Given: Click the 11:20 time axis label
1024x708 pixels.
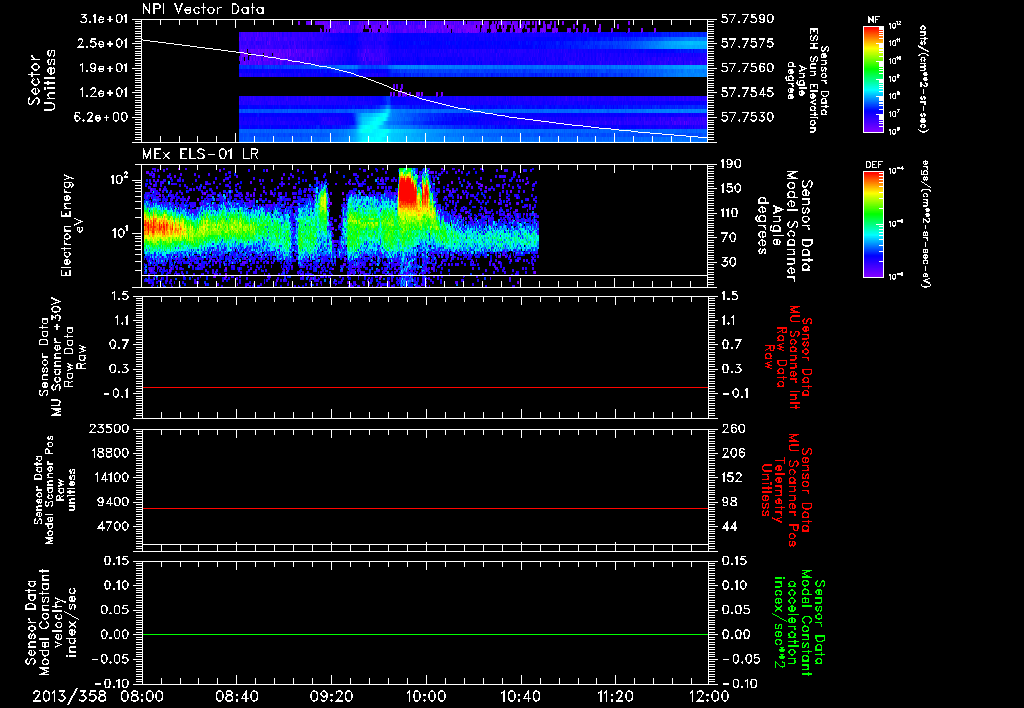Looking at the screenshot, I should point(615,696).
